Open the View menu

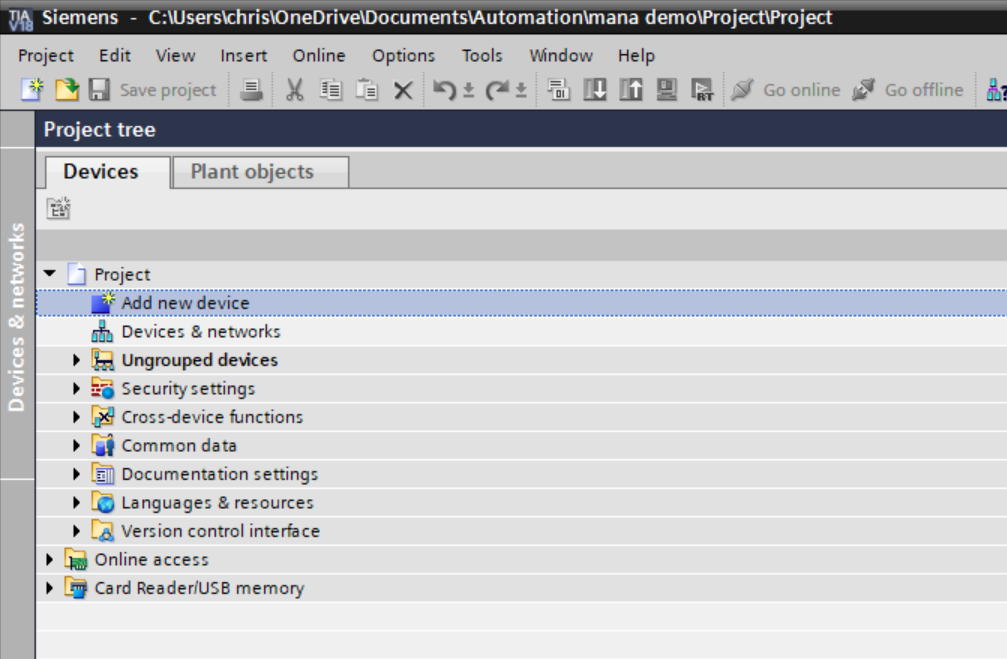[x=175, y=56]
